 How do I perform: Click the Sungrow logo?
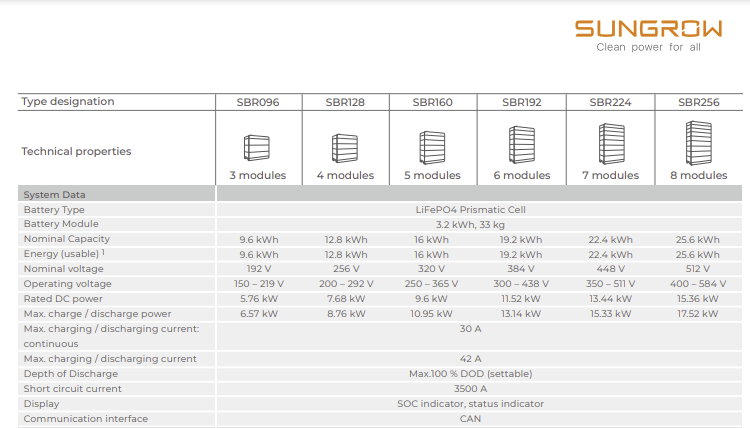pyautogui.click(x=648, y=29)
